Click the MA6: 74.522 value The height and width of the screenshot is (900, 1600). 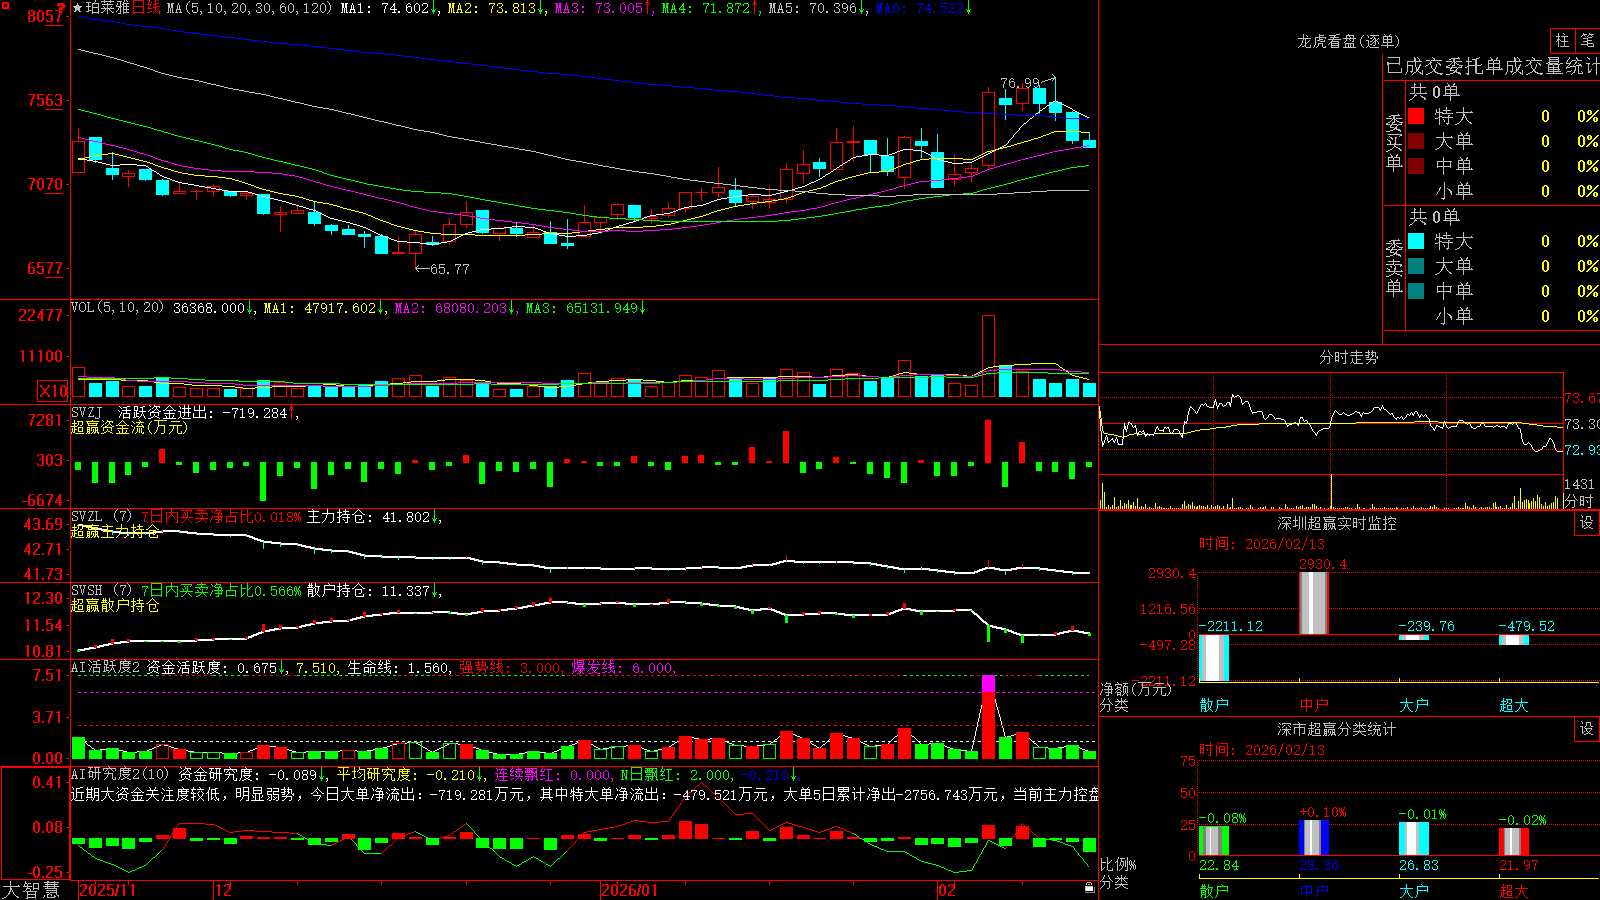[x=924, y=8]
